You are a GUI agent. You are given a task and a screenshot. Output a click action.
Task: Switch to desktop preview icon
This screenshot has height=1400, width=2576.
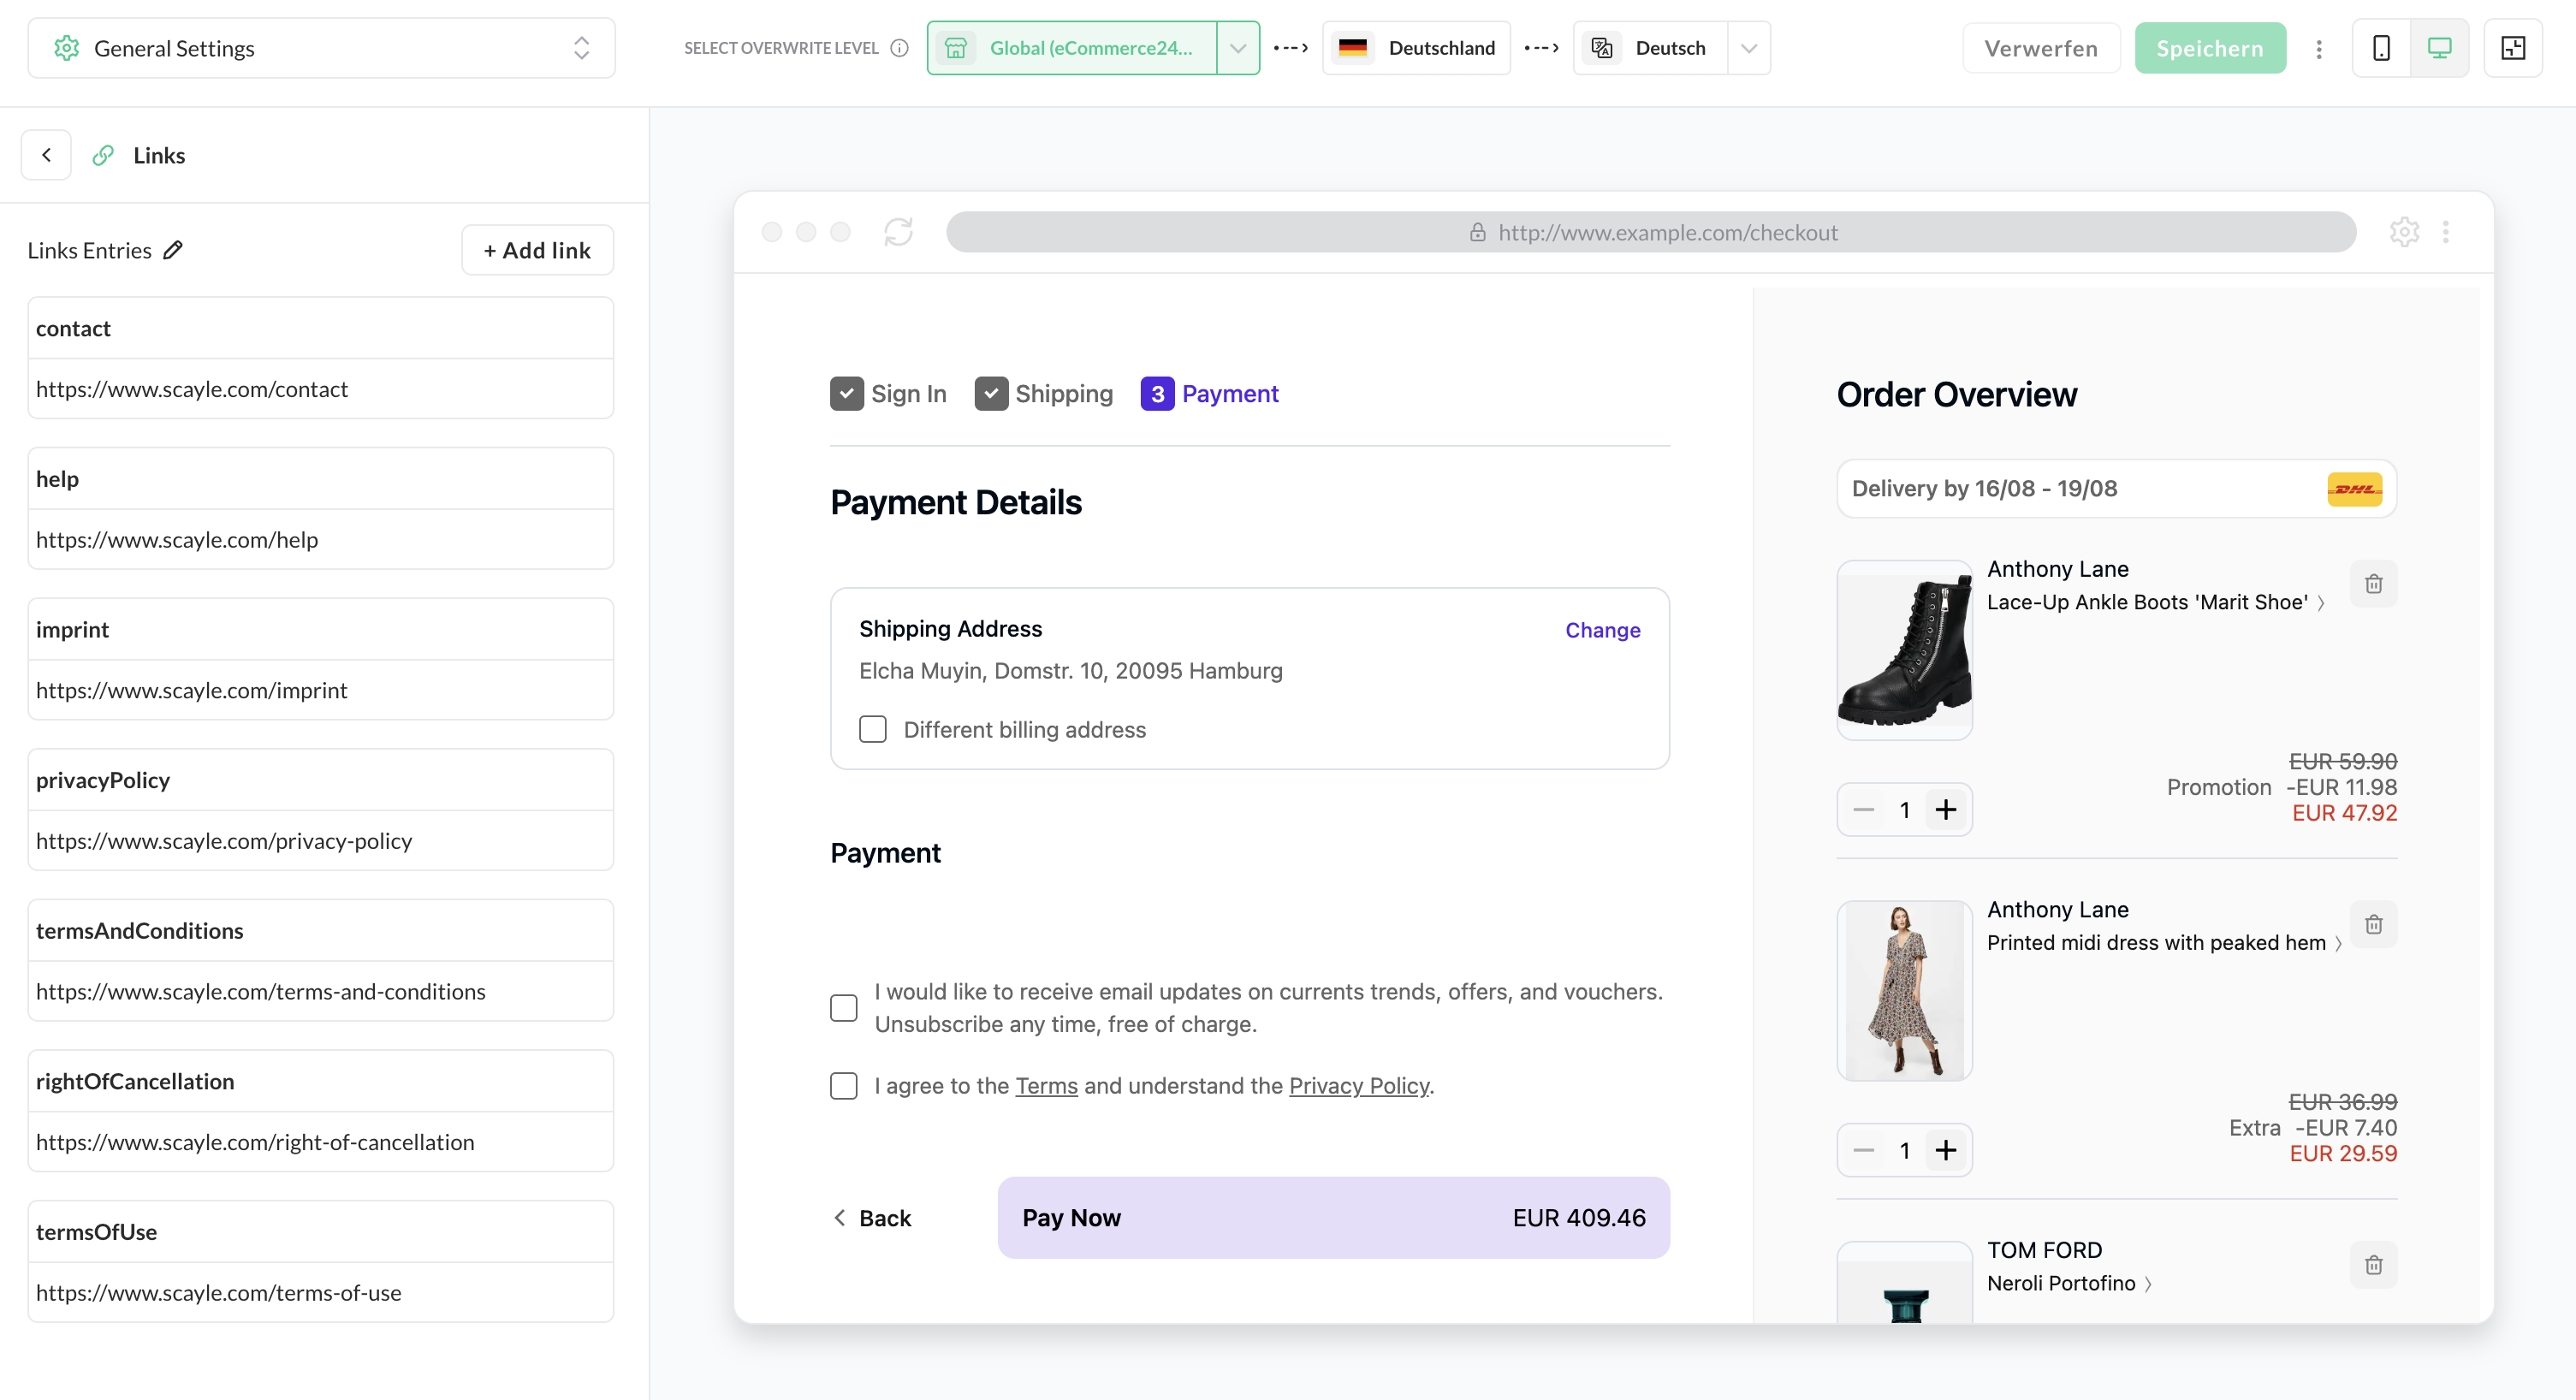point(2439,48)
